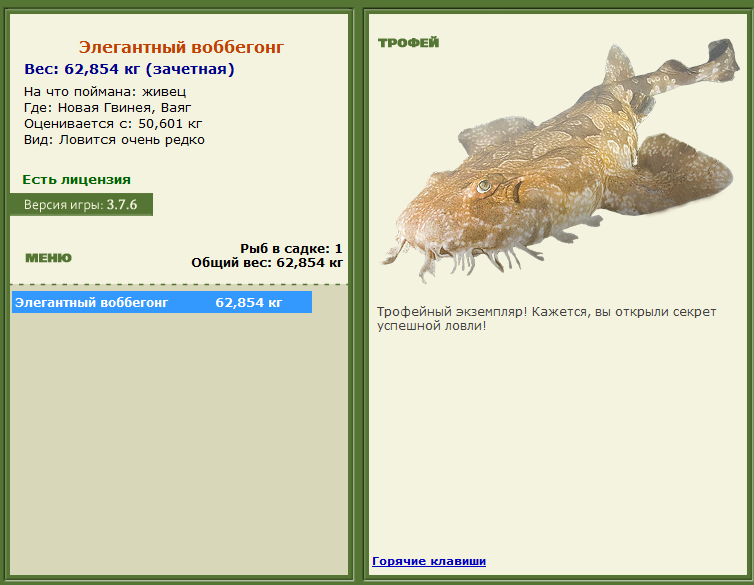This screenshot has width=754, height=585.
Task: Click Оценивается с: 50,601 кг text
Action: point(113,124)
